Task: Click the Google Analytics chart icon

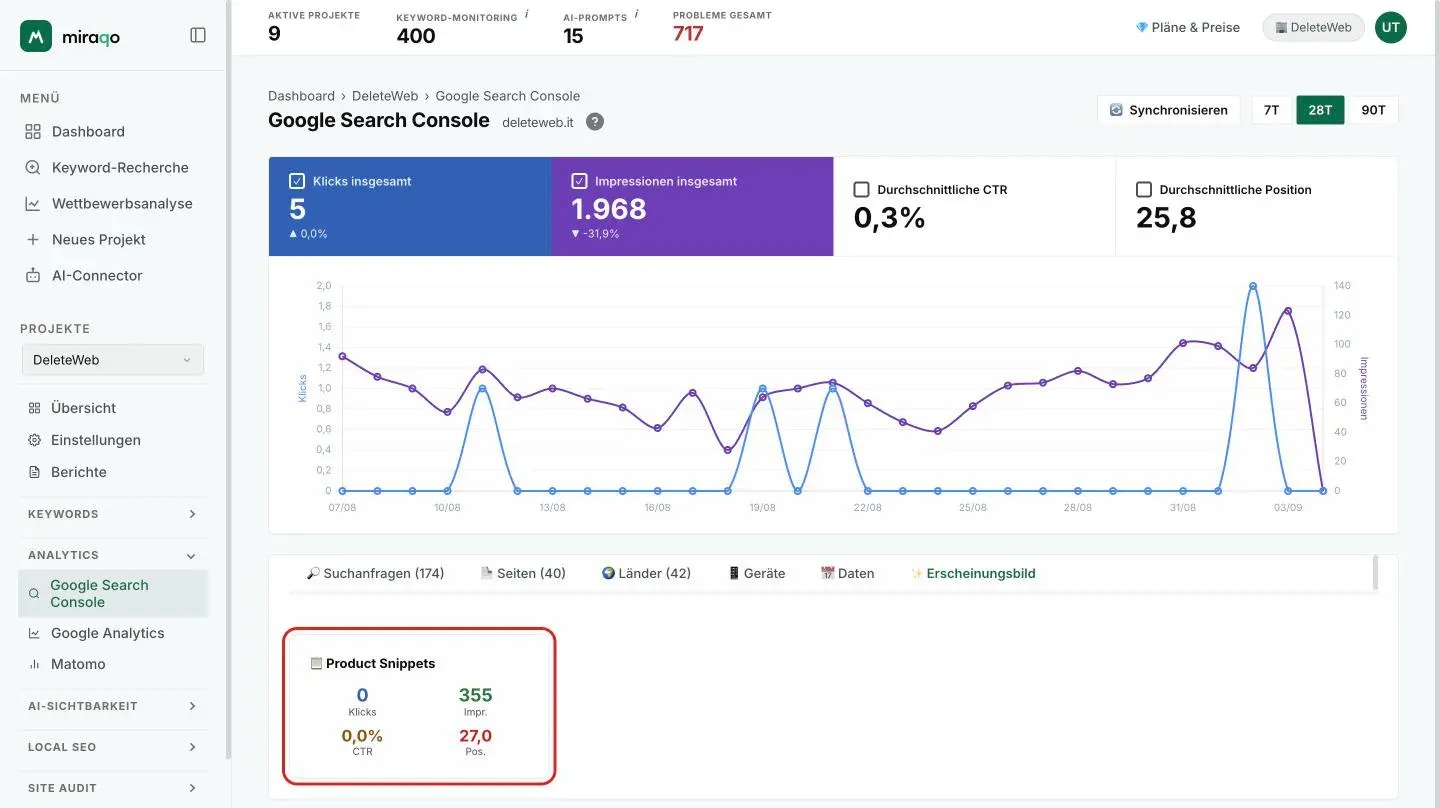Action: click(x=34, y=633)
